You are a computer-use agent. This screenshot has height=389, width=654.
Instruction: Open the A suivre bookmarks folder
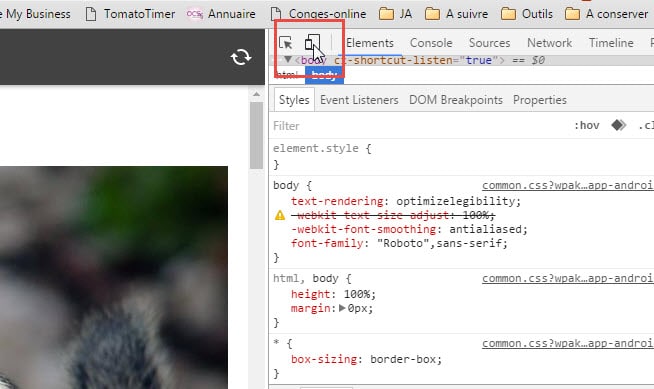click(456, 14)
